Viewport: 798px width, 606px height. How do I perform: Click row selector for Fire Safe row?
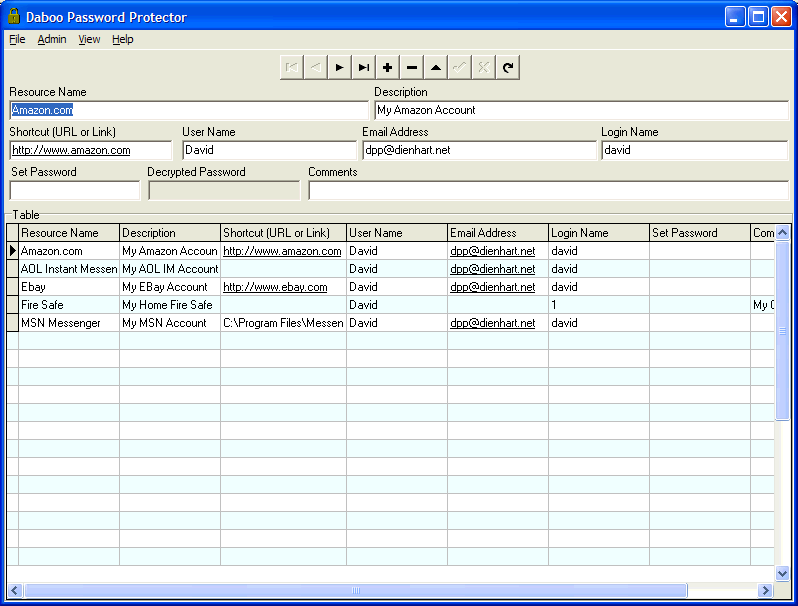[13, 305]
